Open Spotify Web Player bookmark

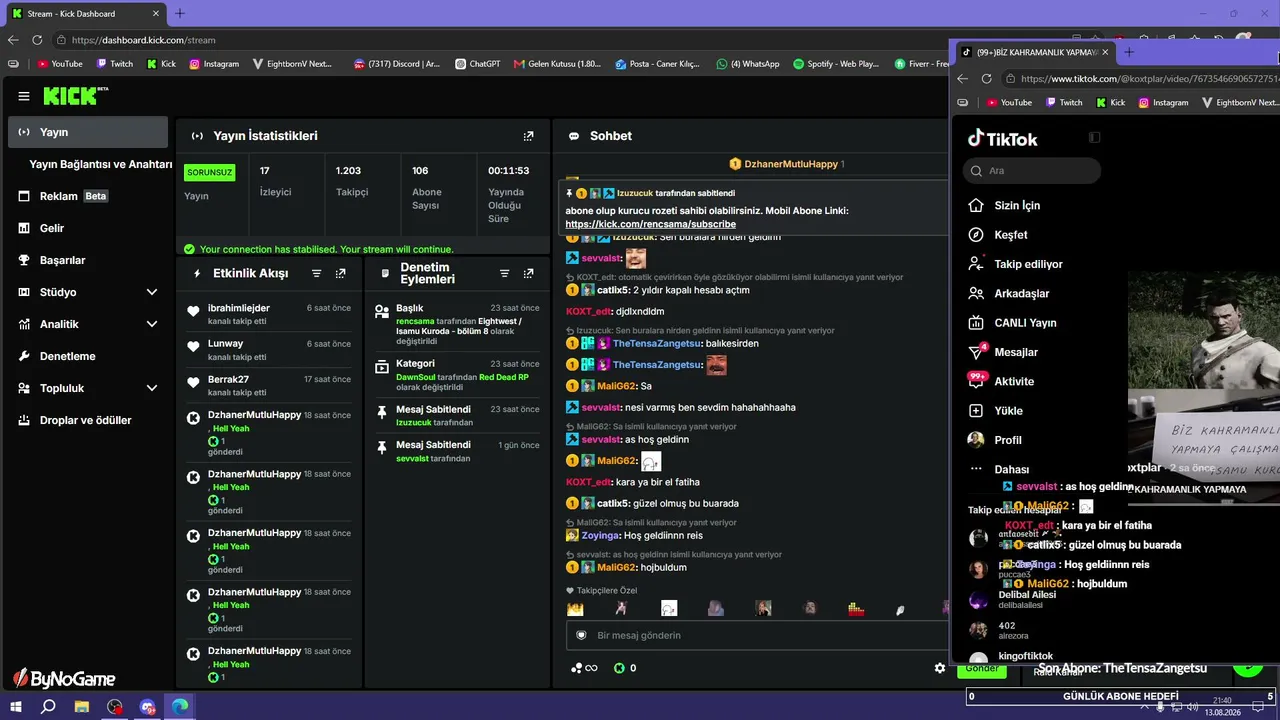(835, 64)
